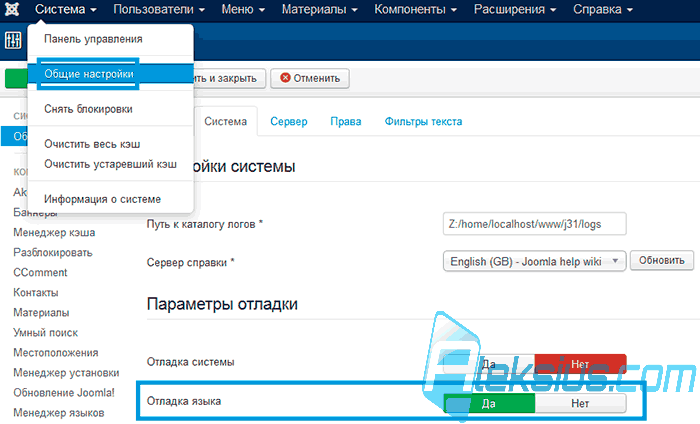This screenshot has width=700, height=424.
Task: Open Менеджер языков link
Action: tap(58, 413)
